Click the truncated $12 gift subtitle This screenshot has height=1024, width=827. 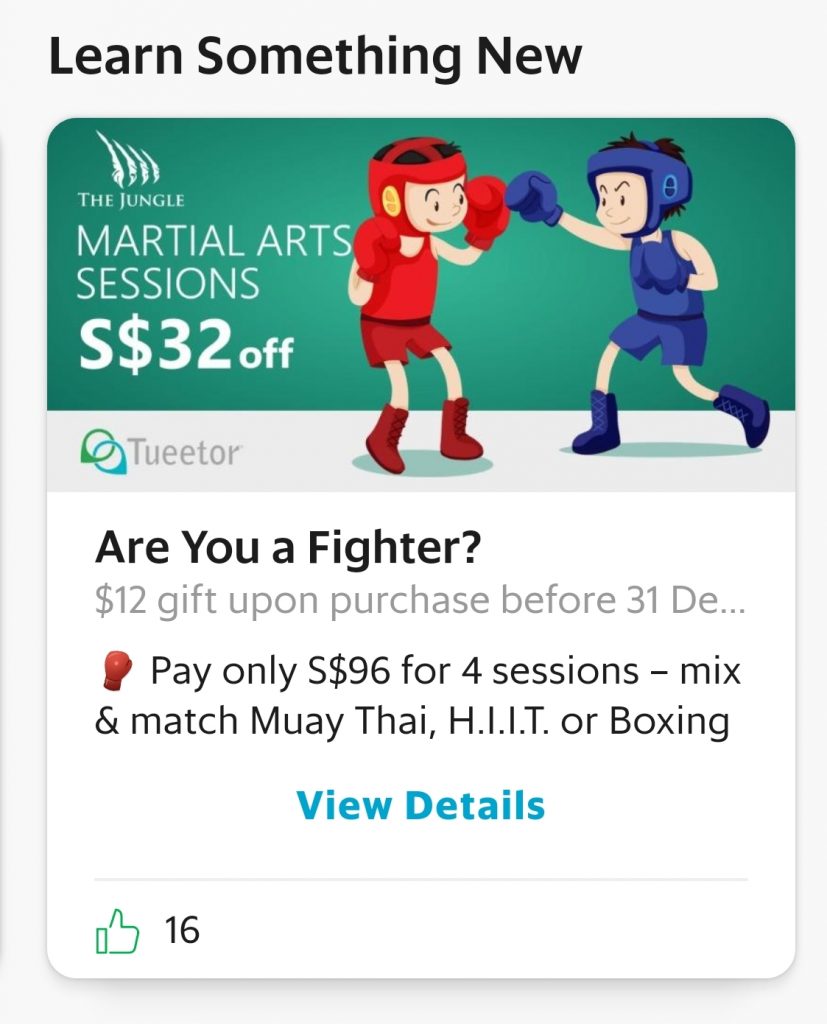click(x=419, y=601)
